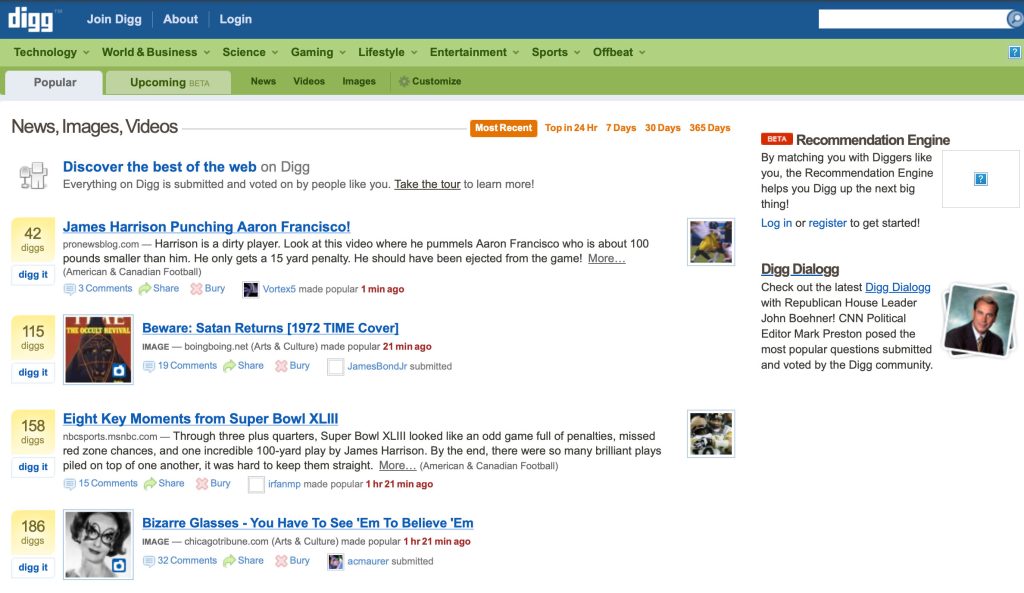Switch to the Upcoming beta tab

point(168,83)
